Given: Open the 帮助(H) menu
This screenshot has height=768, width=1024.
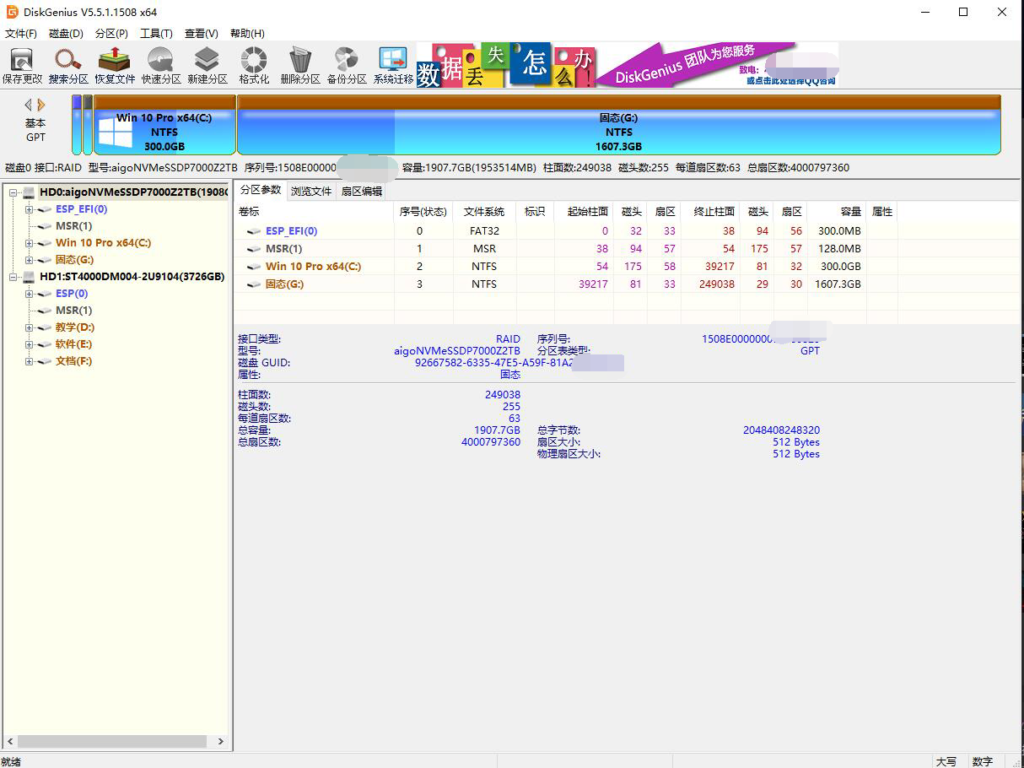Looking at the screenshot, I should point(247,33).
